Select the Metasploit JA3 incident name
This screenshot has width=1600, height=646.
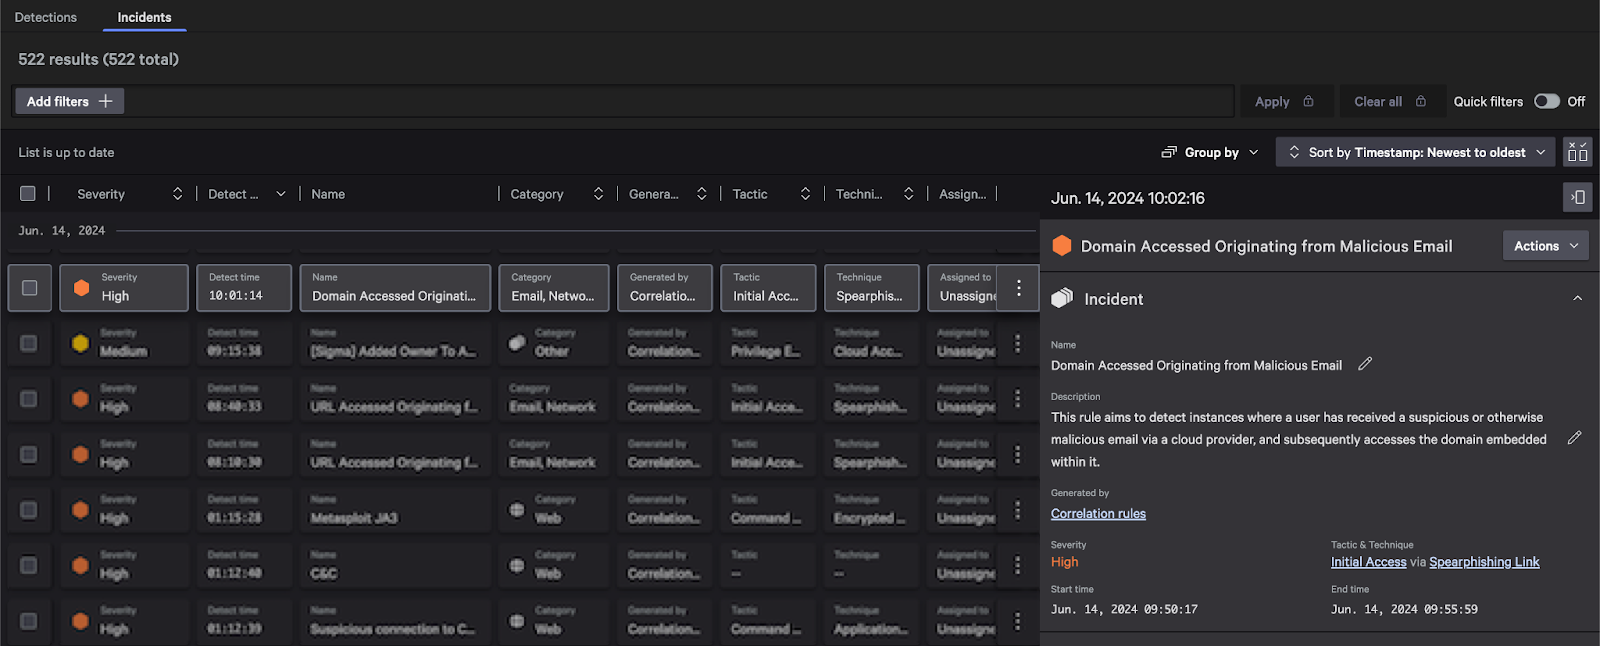pyautogui.click(x=354, y=518)
